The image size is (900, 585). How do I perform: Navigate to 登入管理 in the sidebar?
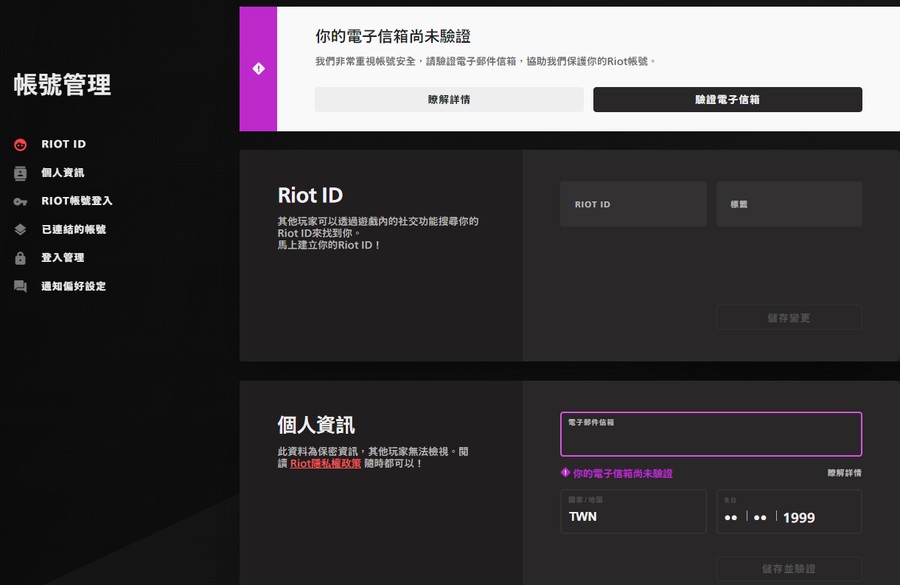coord(63,258)
